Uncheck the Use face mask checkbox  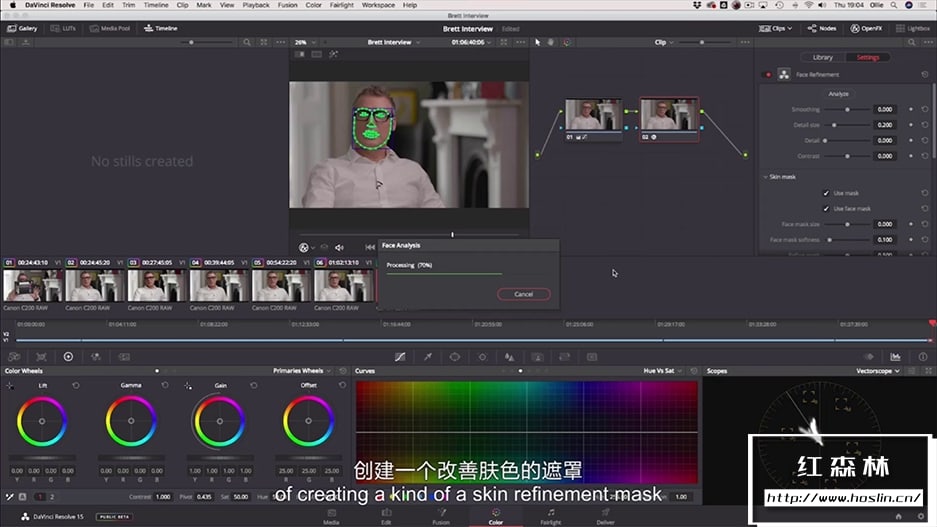tap(826, 209)
